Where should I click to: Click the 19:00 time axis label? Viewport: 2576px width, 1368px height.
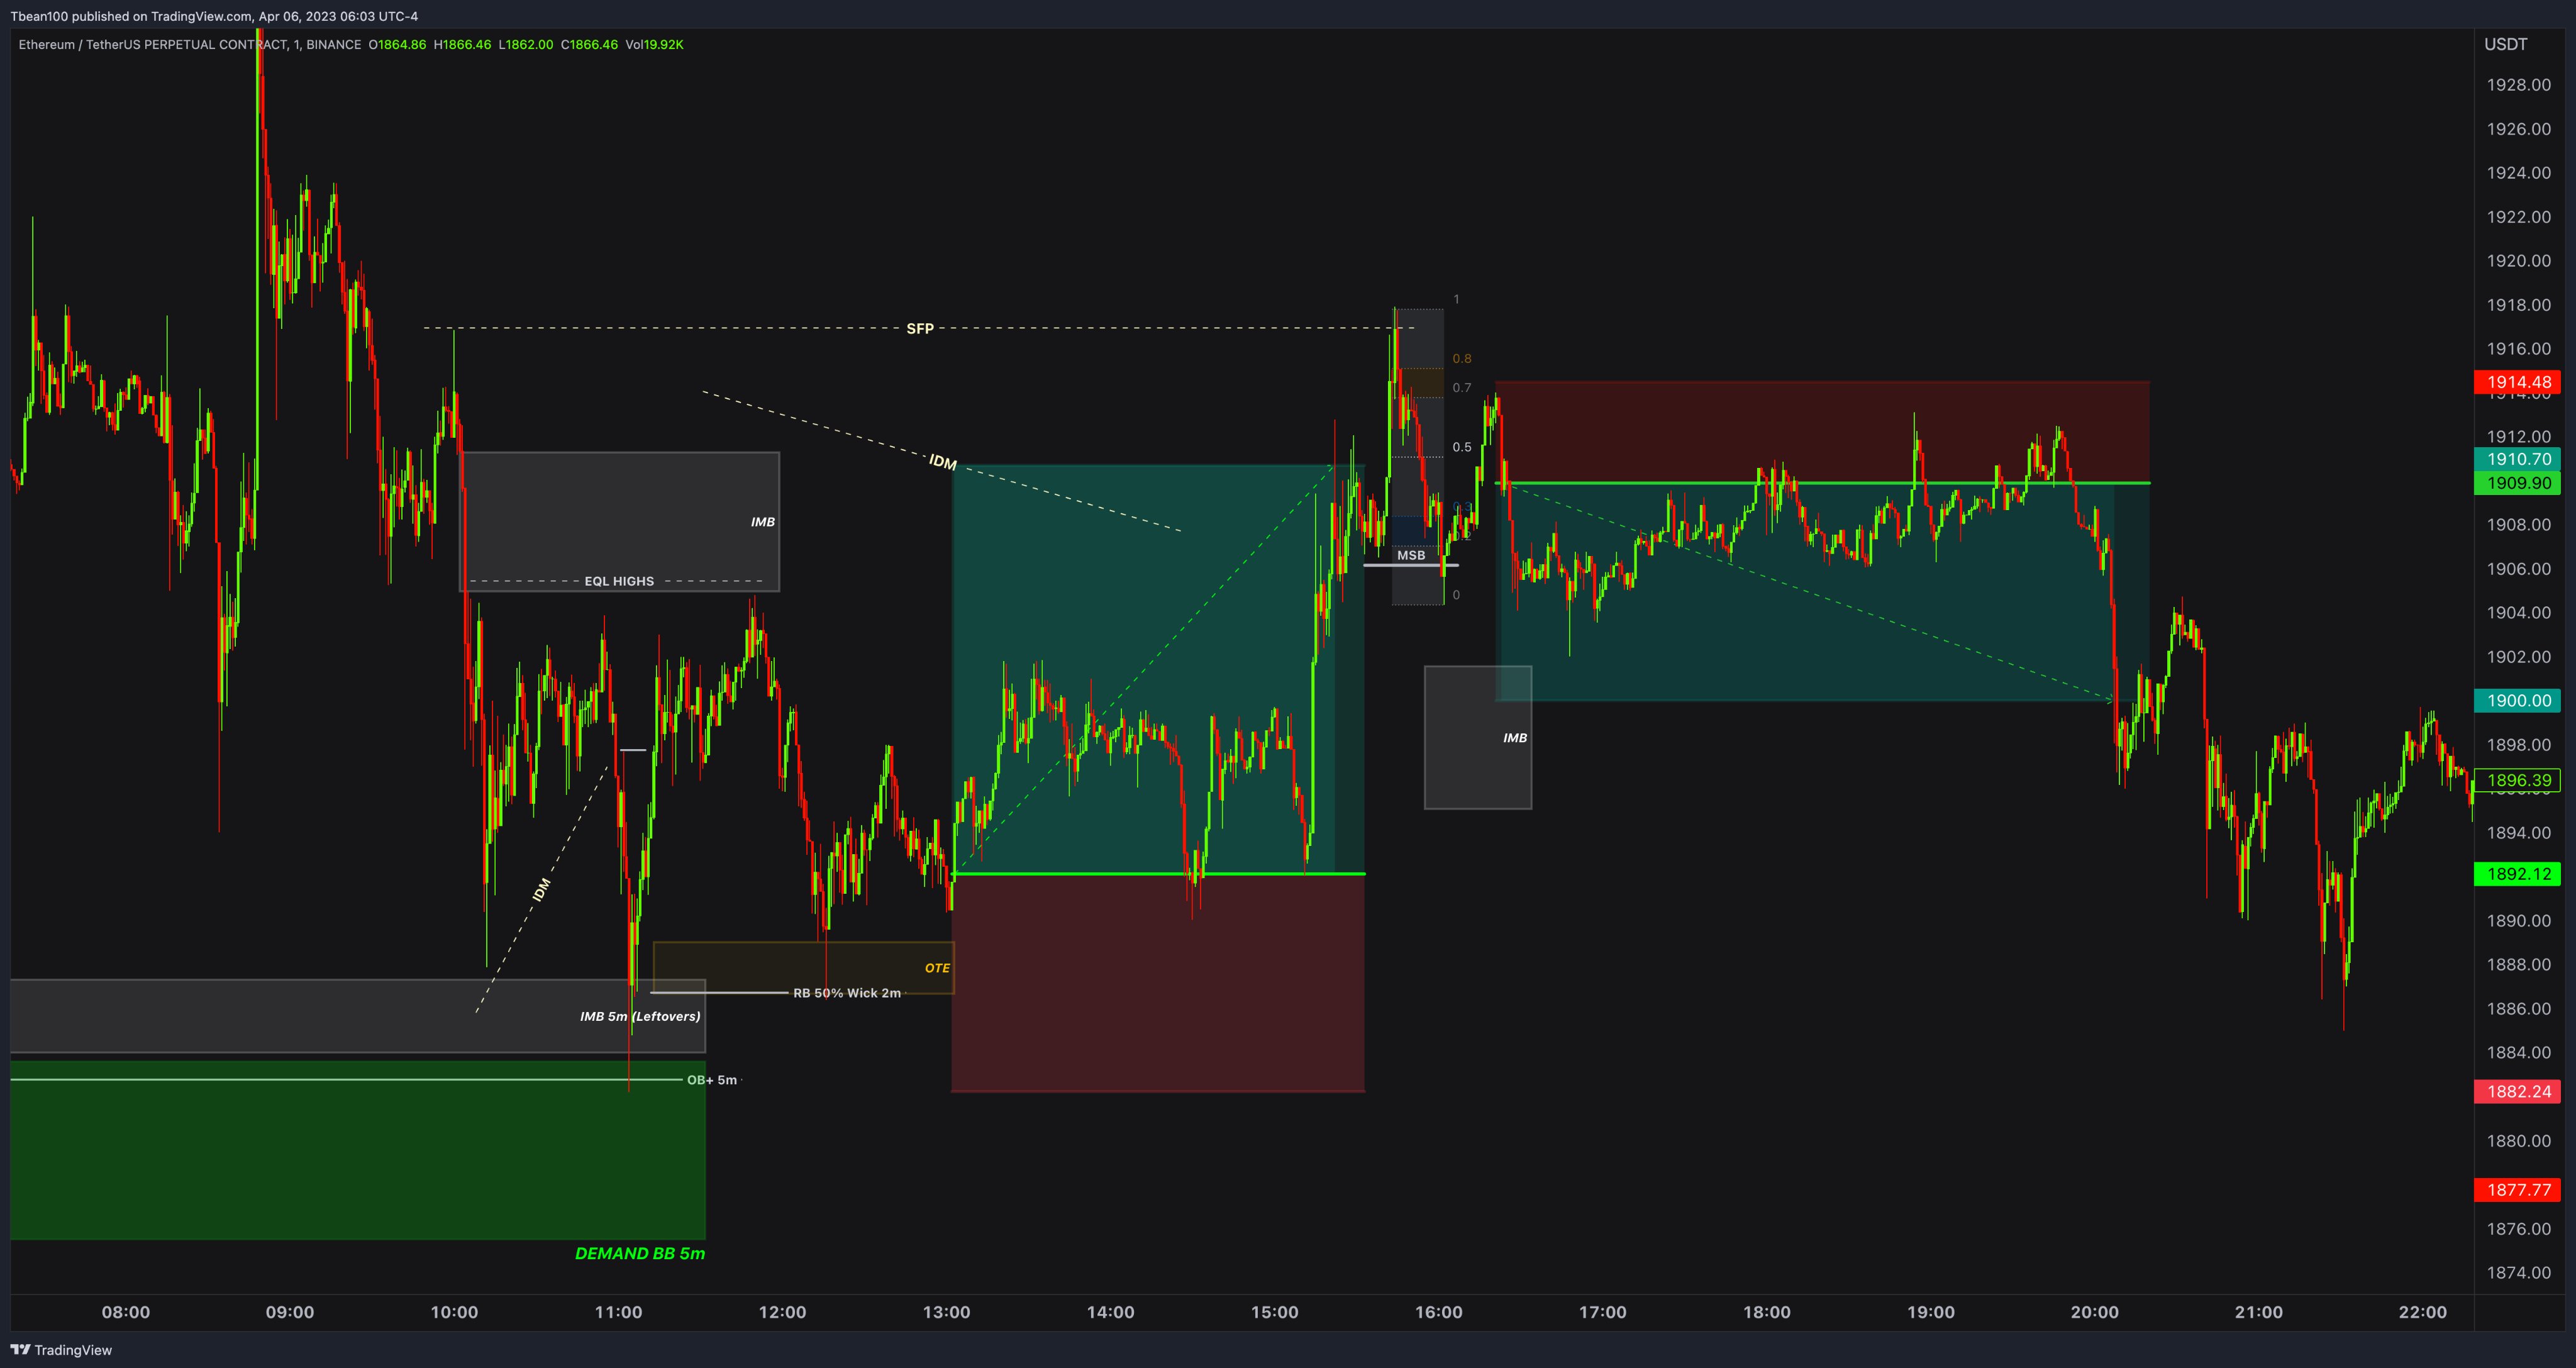(x=1930, y=1312)
